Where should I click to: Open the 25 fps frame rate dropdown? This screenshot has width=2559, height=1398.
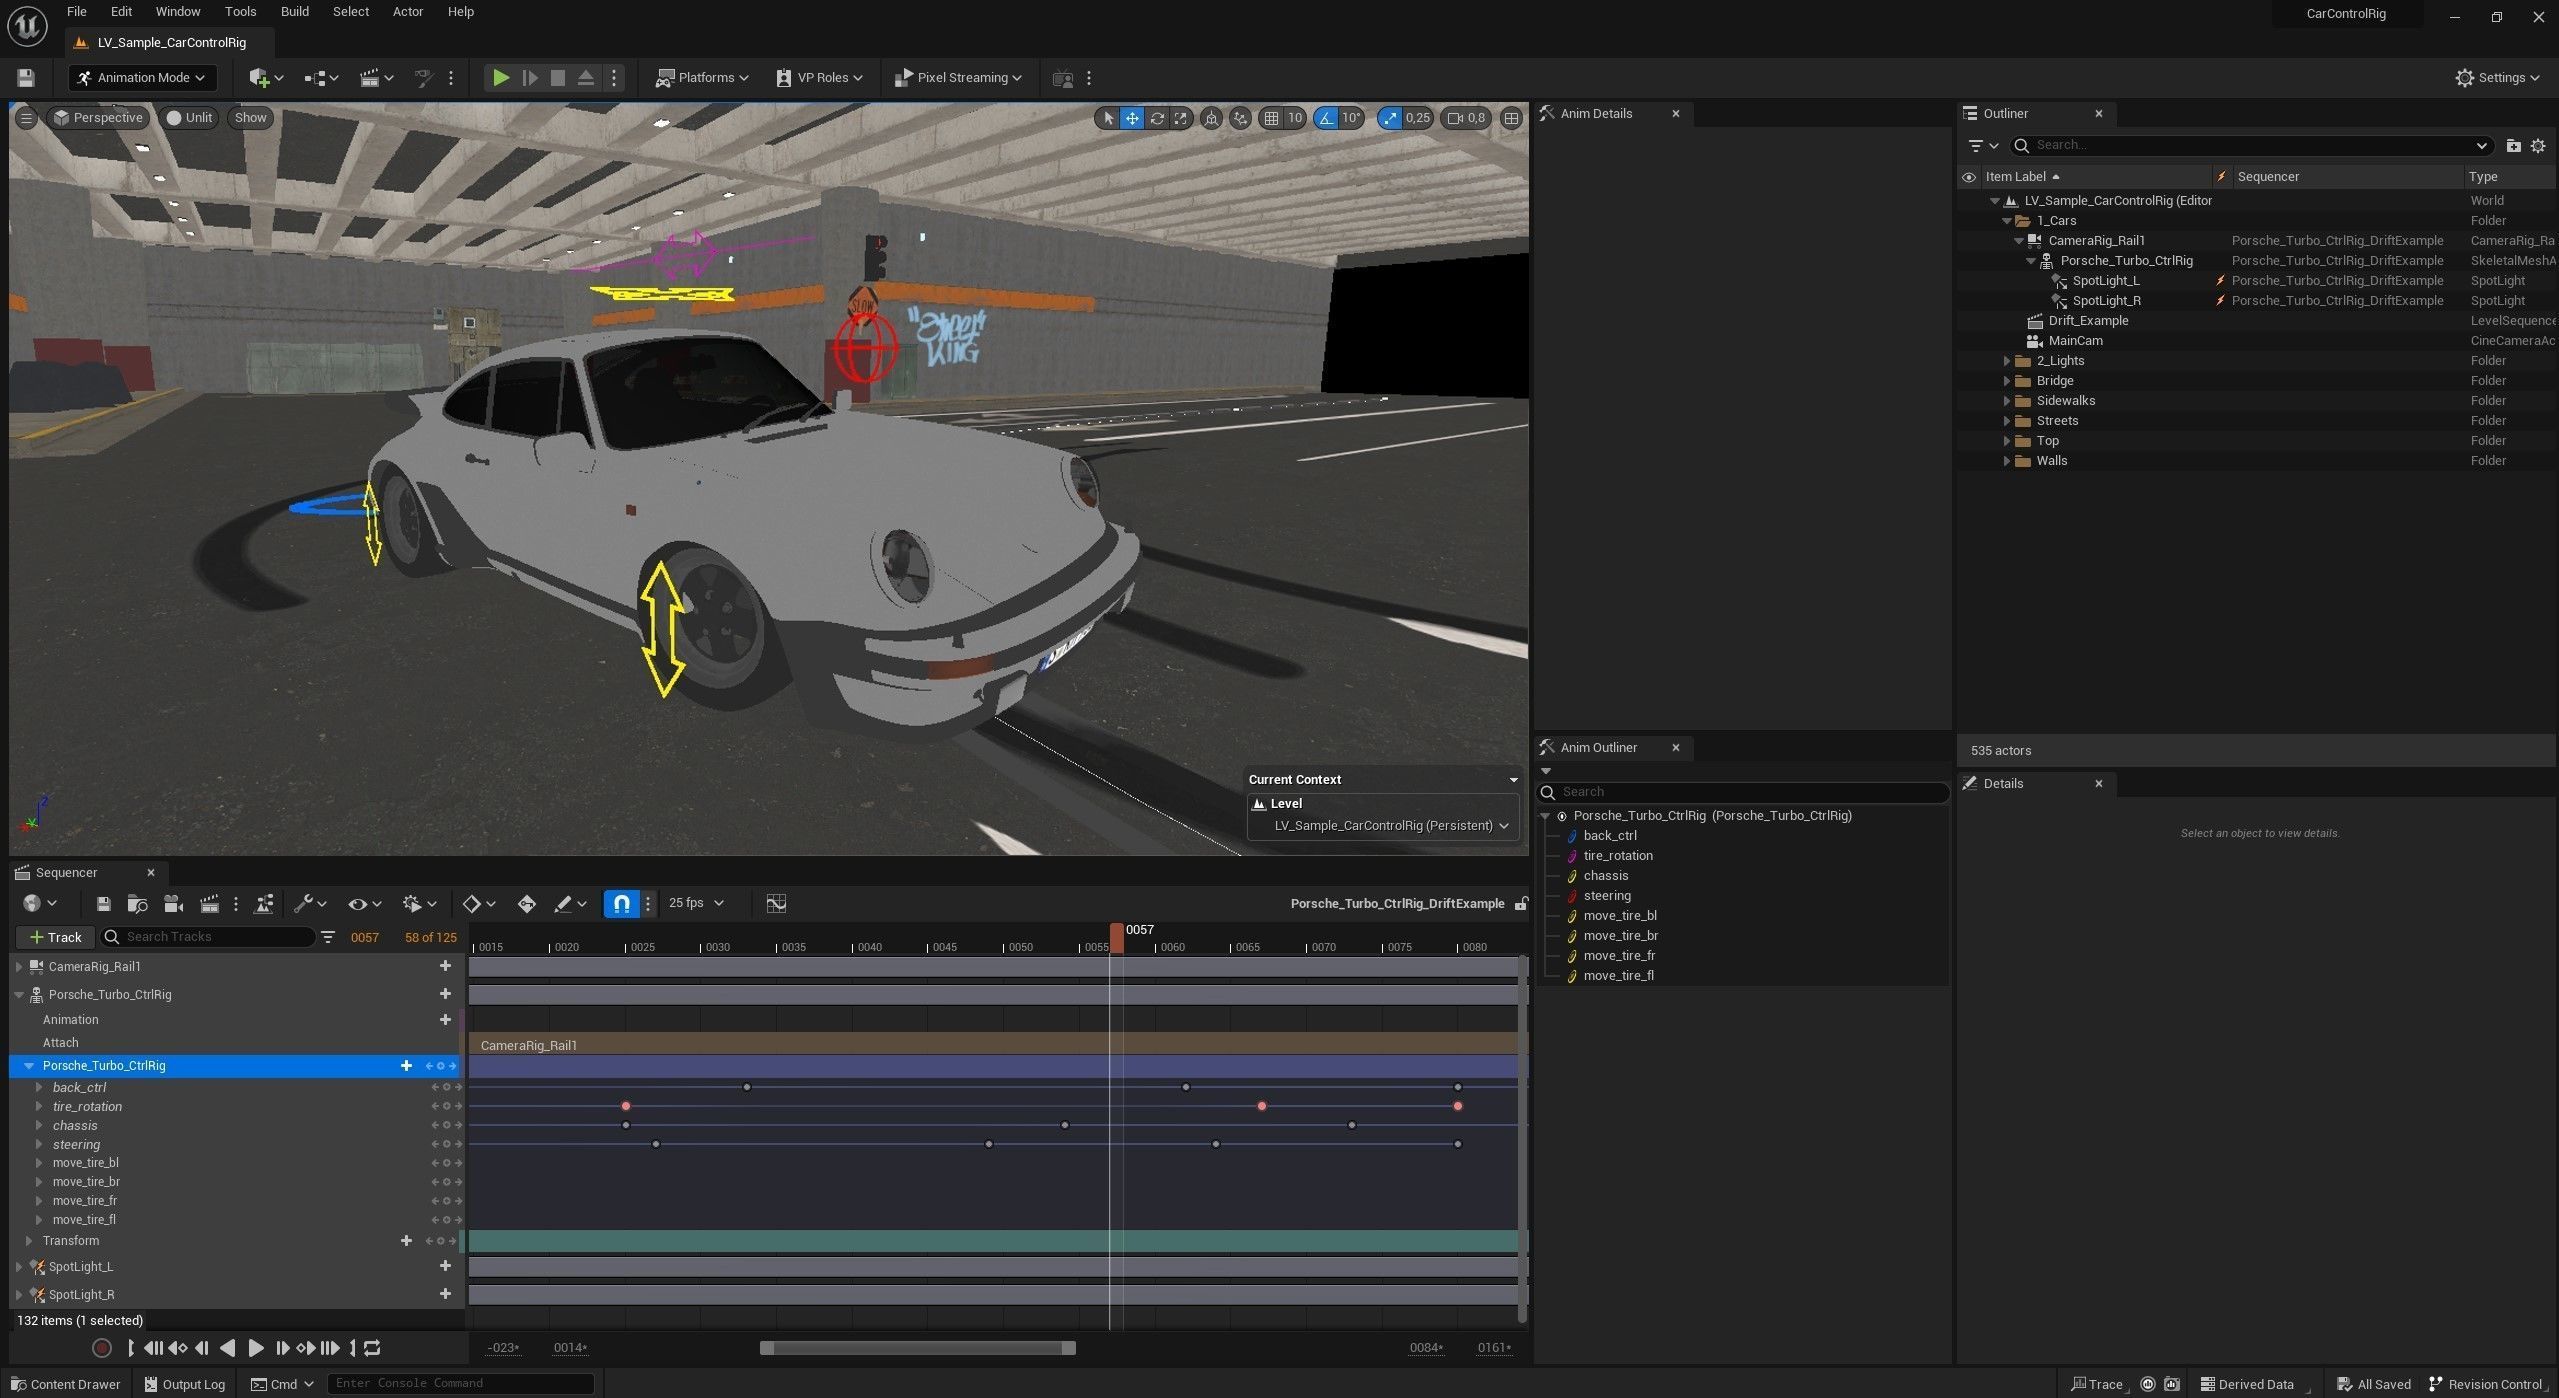click(x=696, y=903)
